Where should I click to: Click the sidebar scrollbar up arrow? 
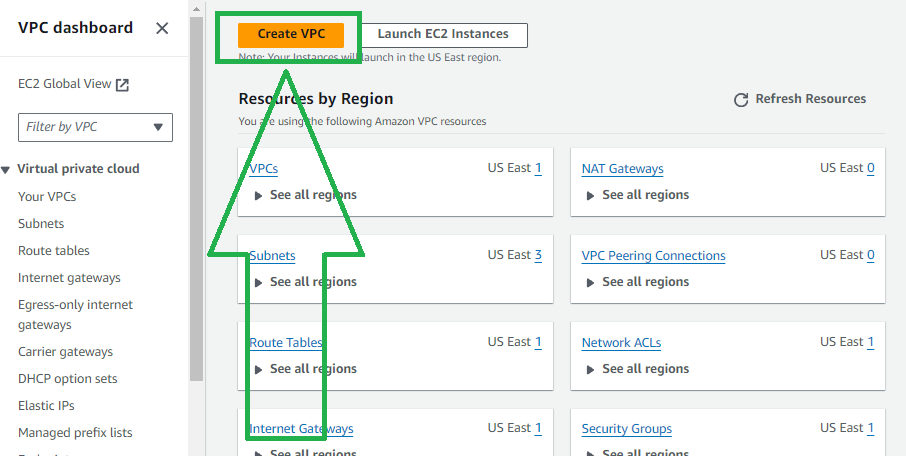click(196, 9)
